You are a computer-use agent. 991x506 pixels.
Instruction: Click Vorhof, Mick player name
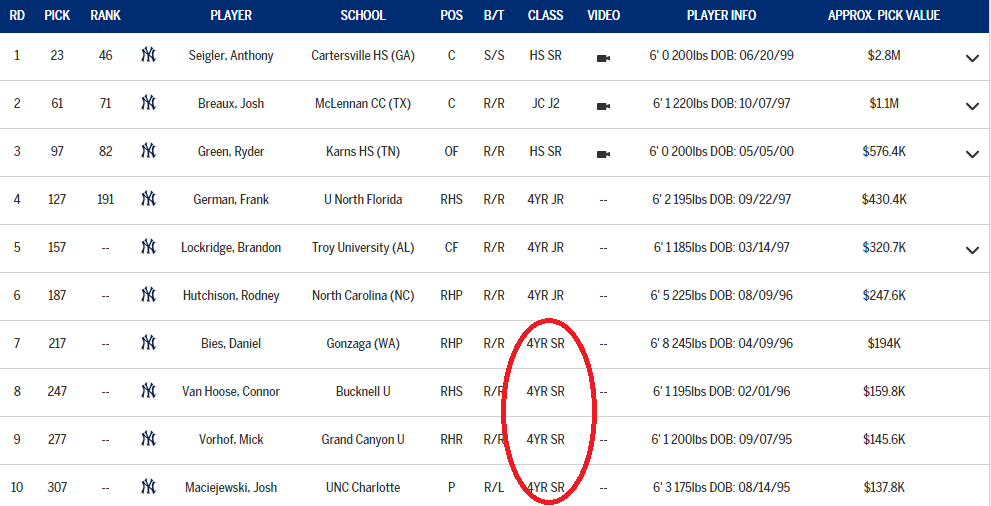(x=231, y=440)
